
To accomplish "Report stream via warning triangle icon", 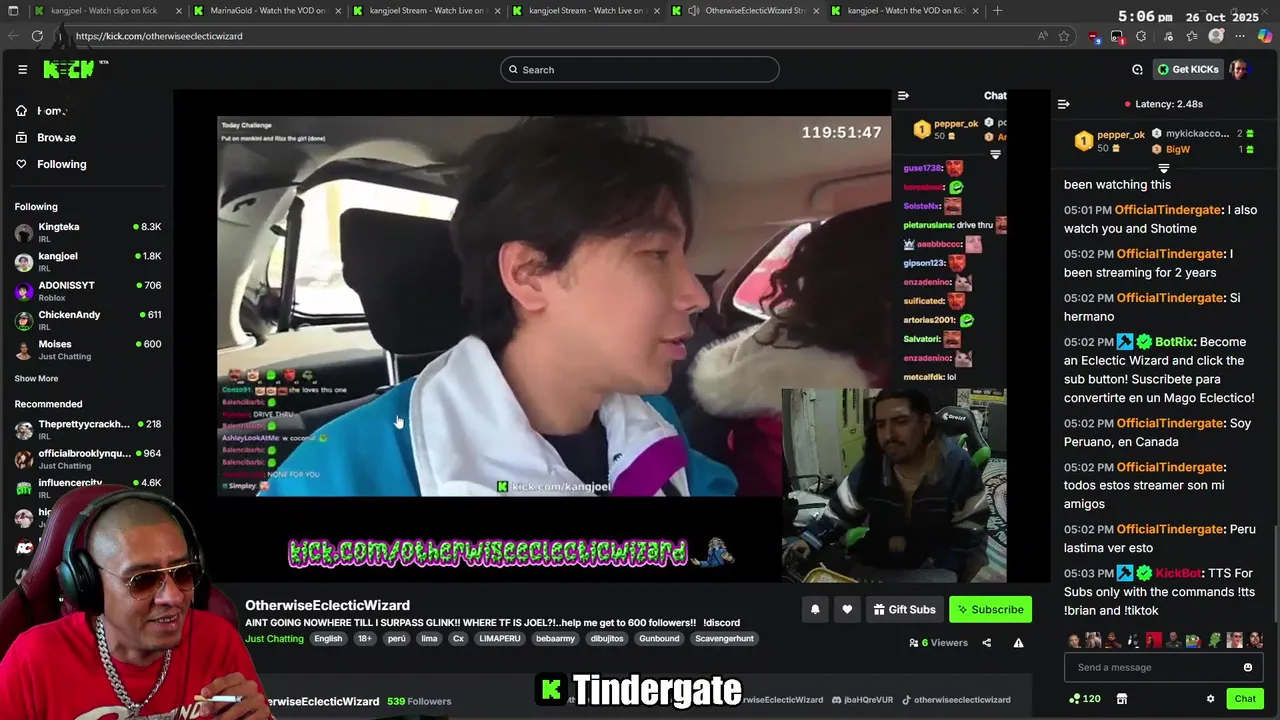I will [x=1018, y=643].
